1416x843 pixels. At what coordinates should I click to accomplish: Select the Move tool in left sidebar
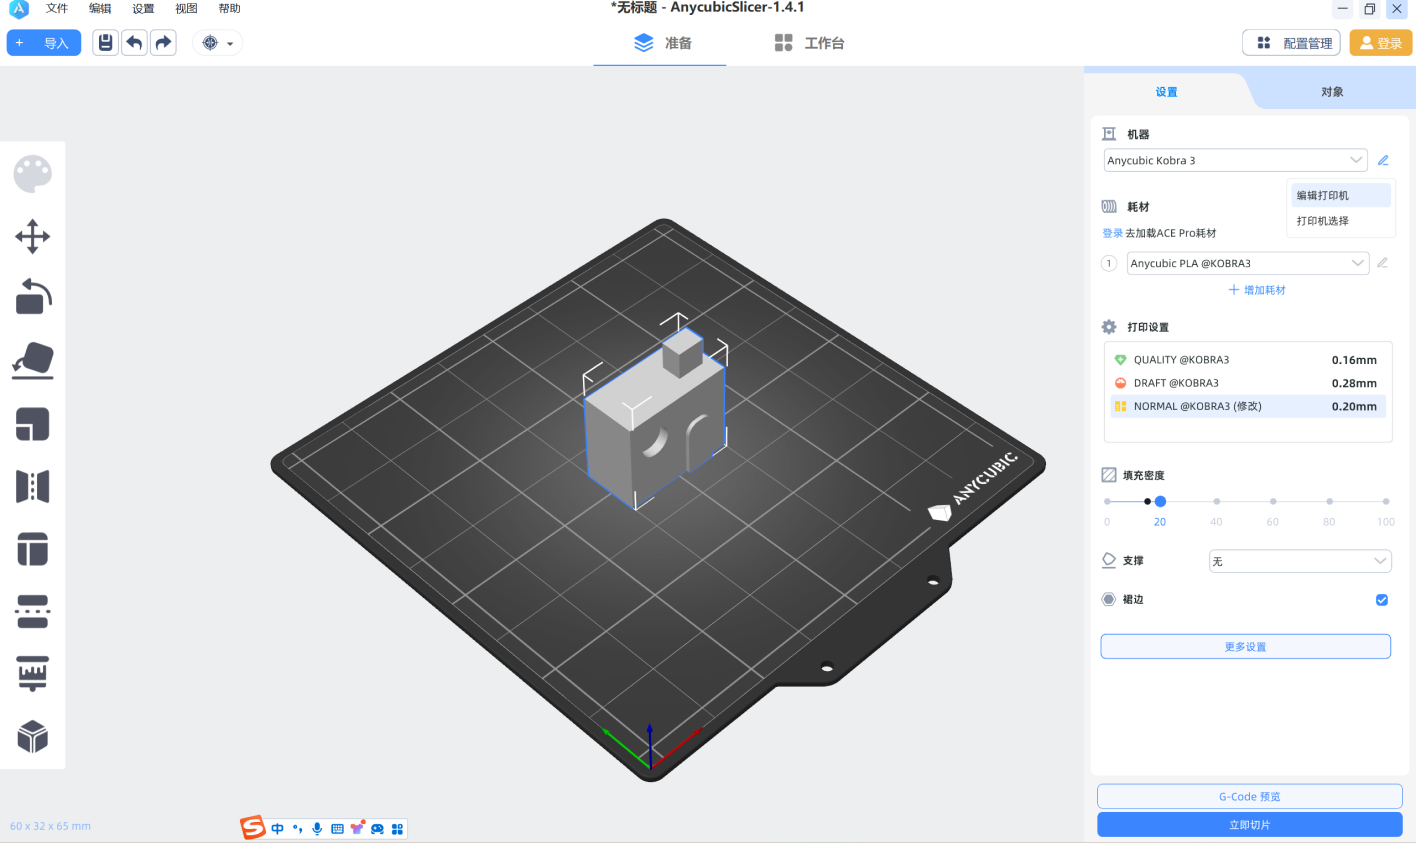tap(32, 237)
